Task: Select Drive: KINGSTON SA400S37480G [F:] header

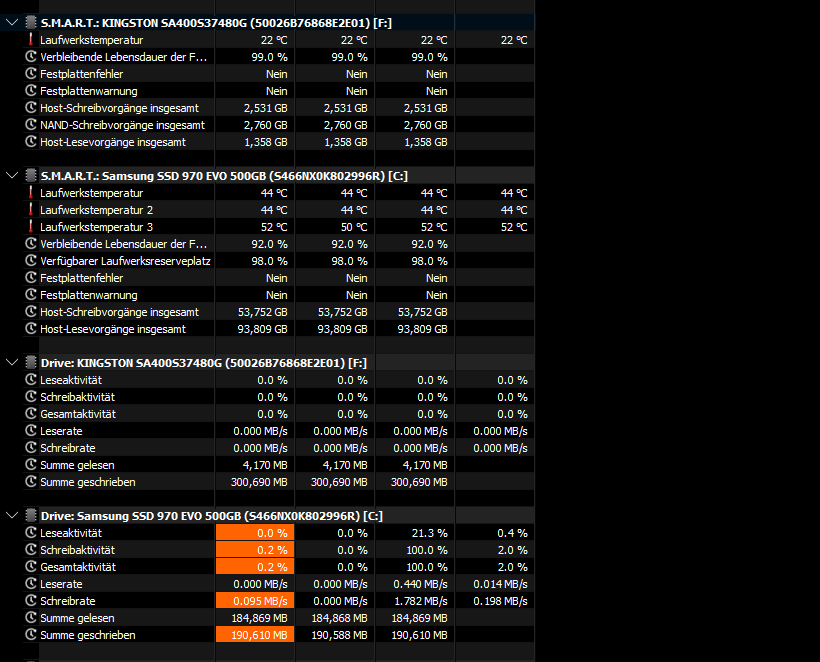Action: coord(203,363)
